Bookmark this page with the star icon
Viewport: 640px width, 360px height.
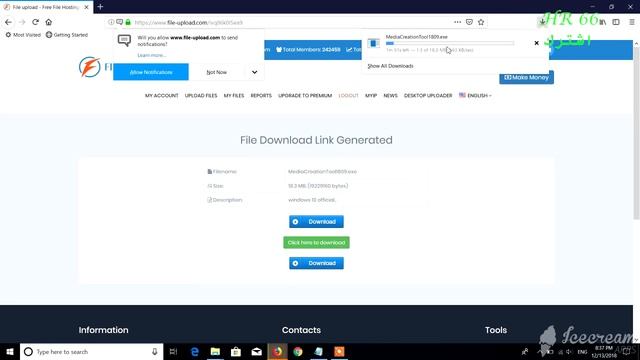(481, 22)
